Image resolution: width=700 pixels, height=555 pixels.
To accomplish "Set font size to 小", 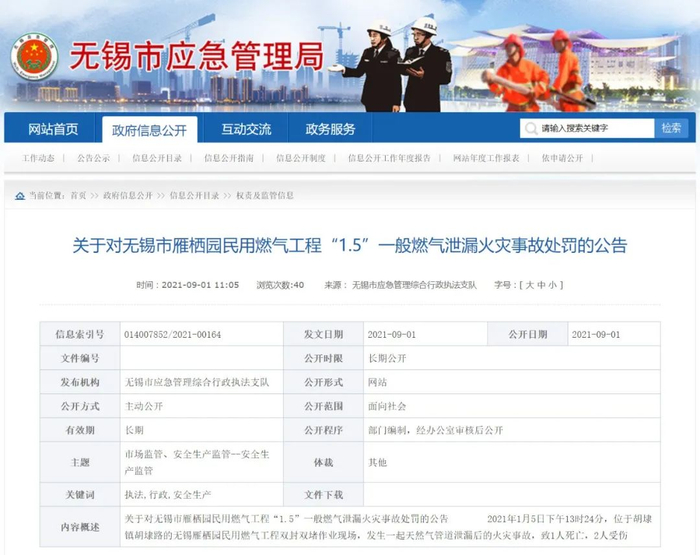I will click(552, 285).
